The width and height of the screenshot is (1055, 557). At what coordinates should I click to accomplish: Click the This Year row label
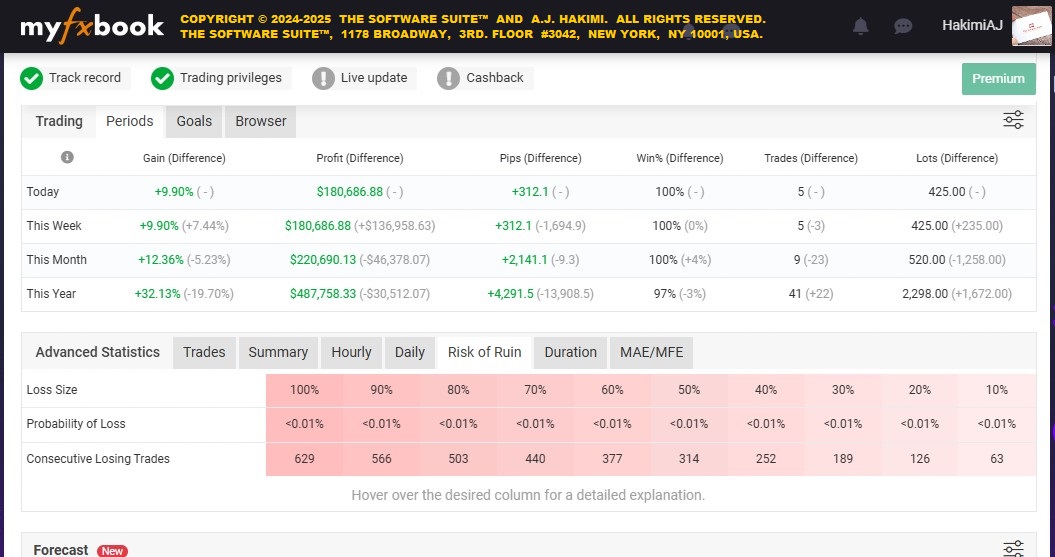point(51,293)
